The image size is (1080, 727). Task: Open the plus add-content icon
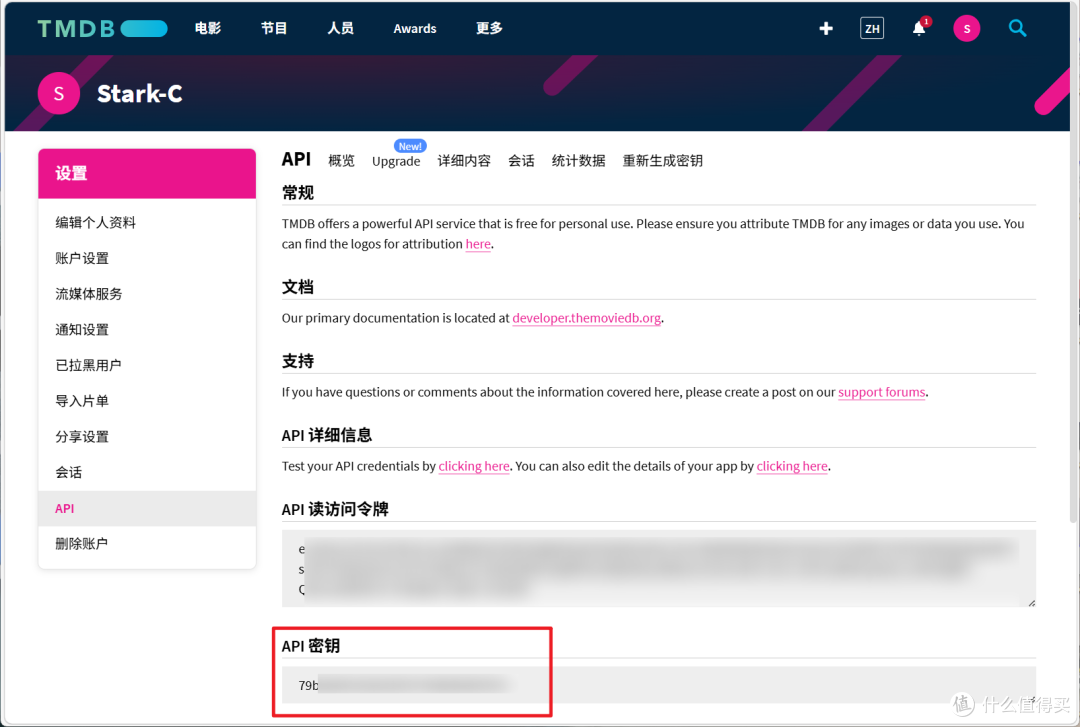click(826, 28)
